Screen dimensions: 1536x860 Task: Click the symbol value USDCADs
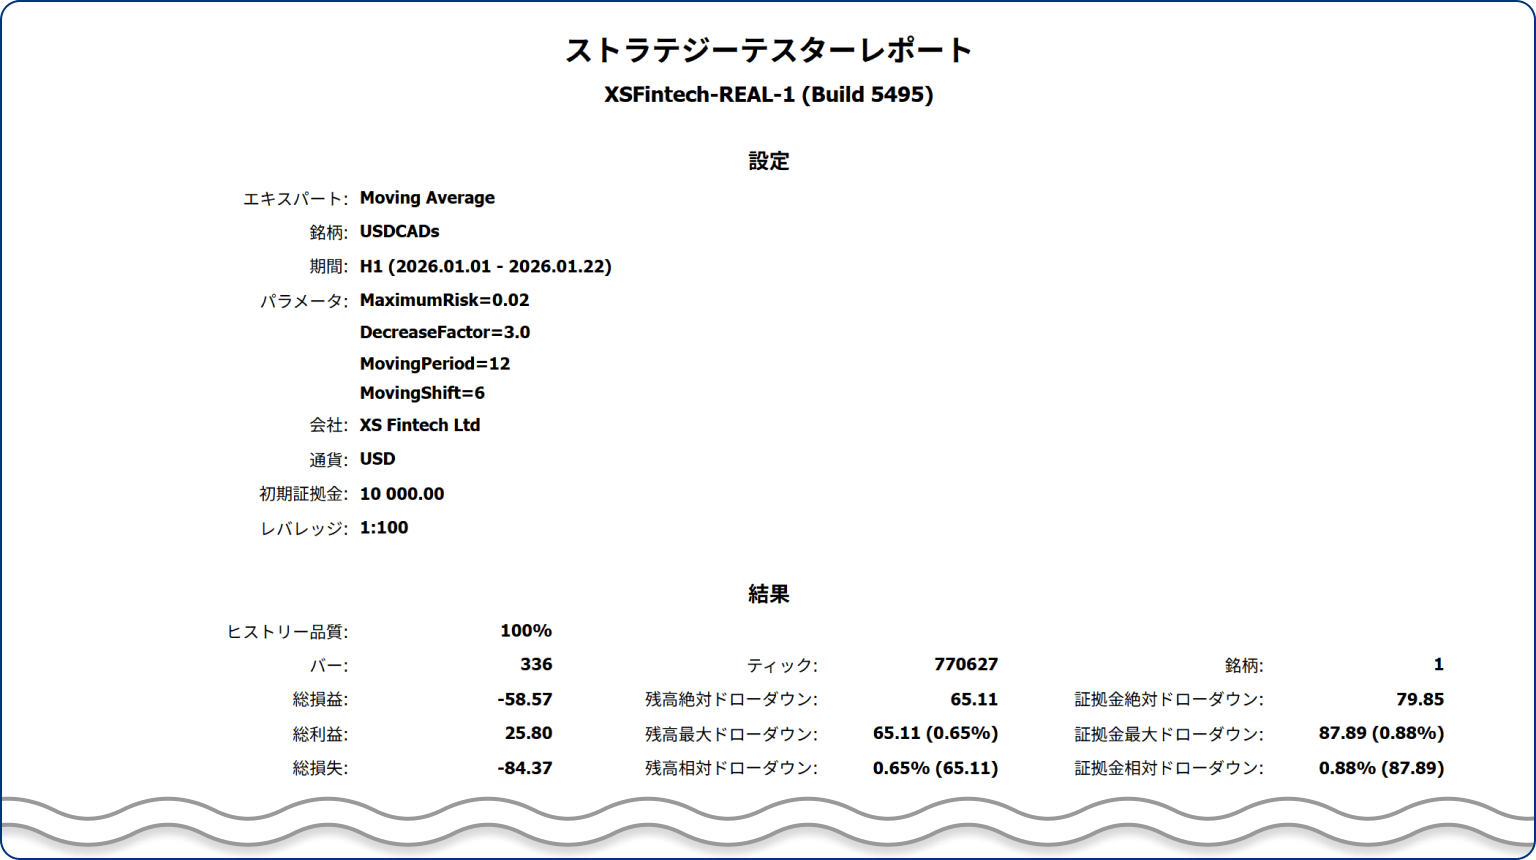pos(397,231)
